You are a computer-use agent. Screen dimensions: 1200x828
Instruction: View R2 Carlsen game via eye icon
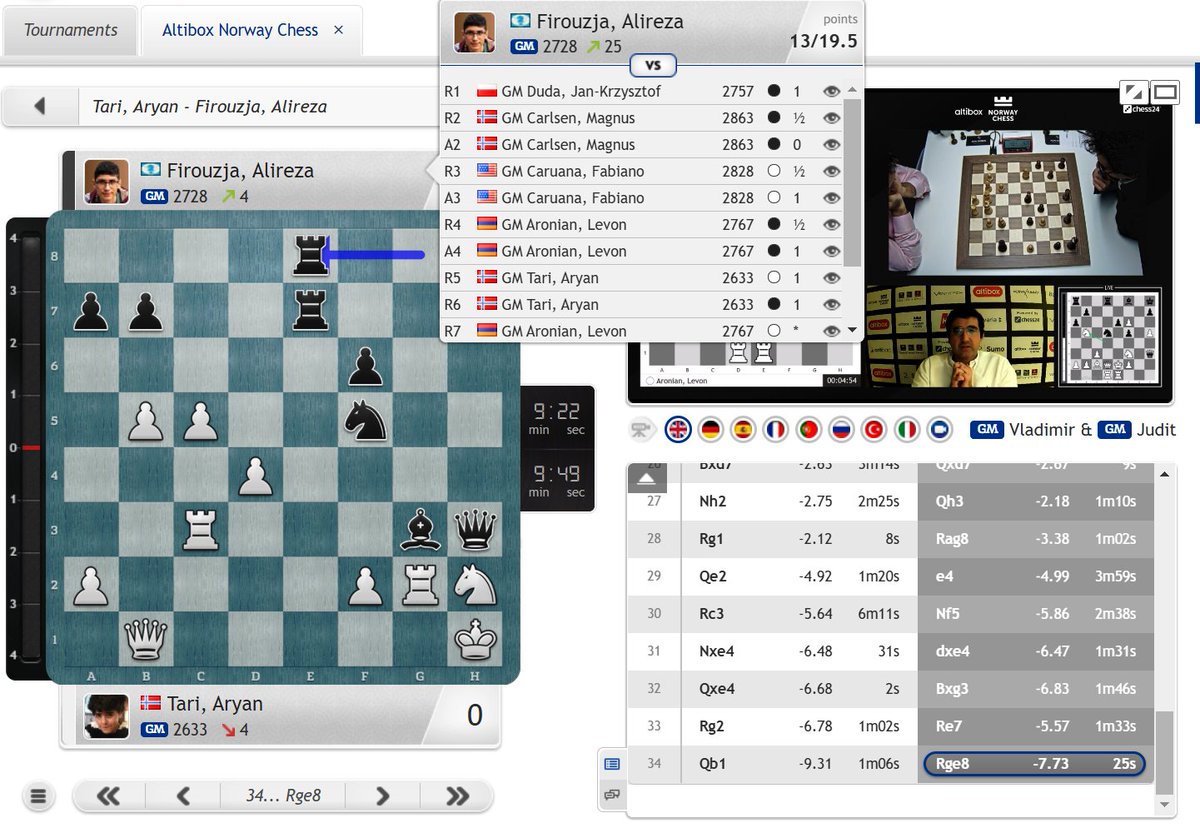coord(830,118)
